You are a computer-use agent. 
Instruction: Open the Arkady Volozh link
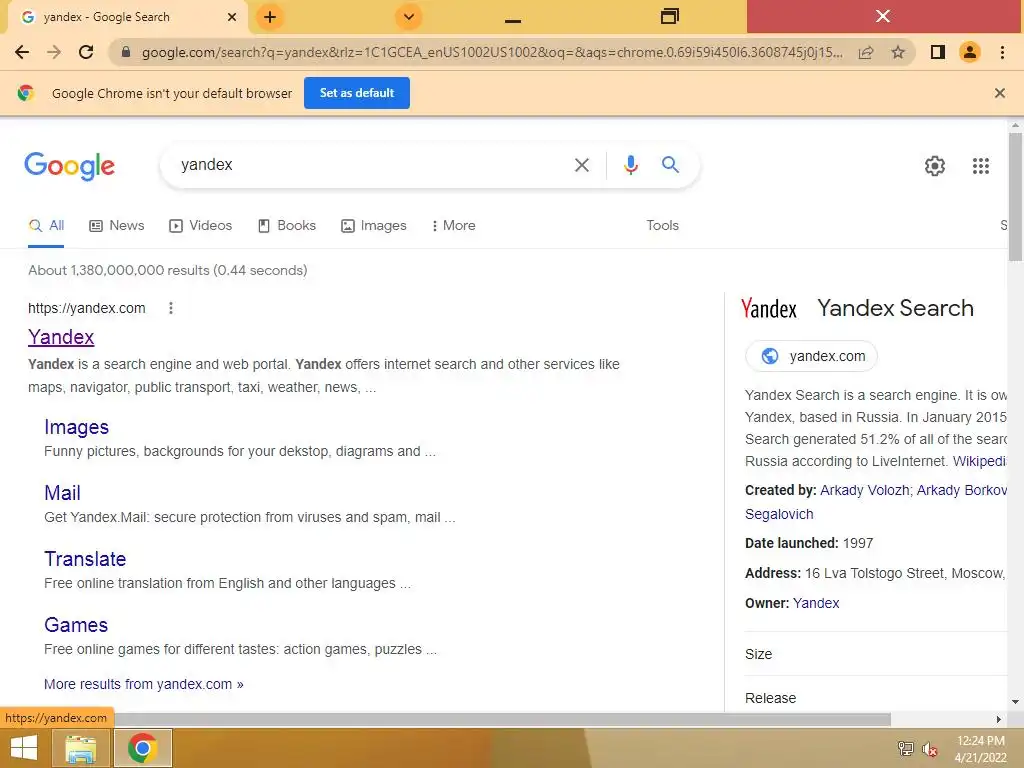pyautogui.click(x=864, y=490)
